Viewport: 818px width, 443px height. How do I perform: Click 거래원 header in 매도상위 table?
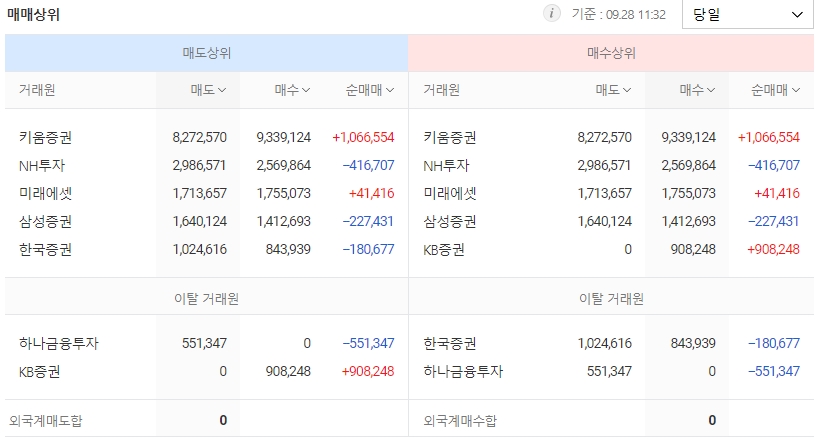click(37, 90)
